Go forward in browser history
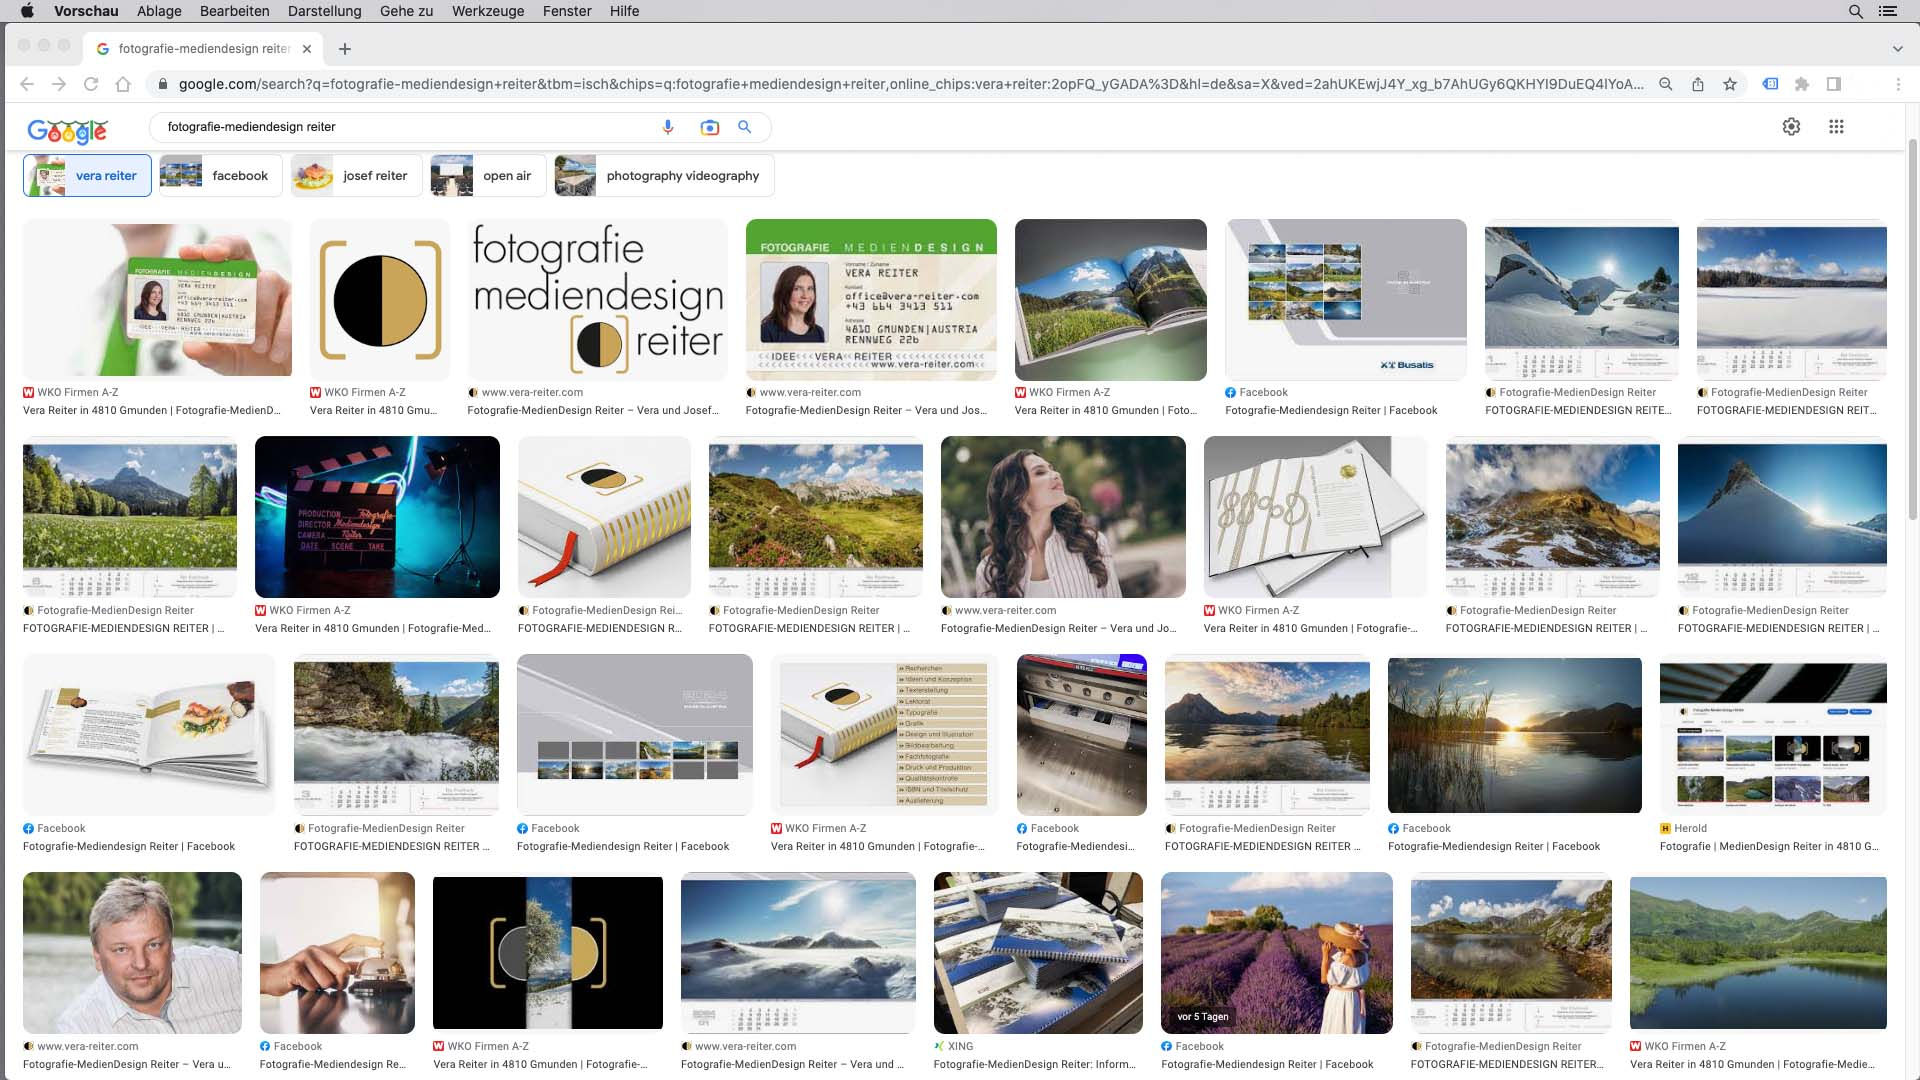1920x1080 pixels. coord(59,84)
